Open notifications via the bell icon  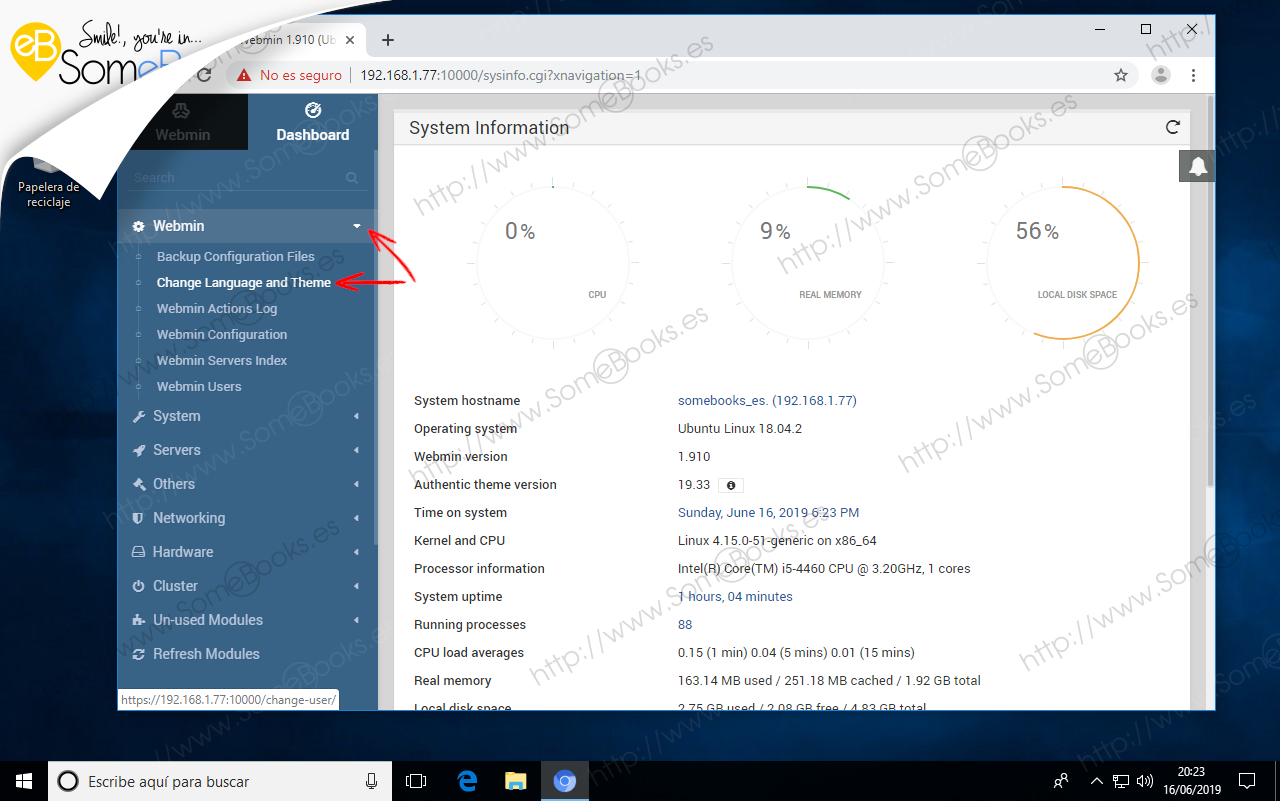point(1196,166)
